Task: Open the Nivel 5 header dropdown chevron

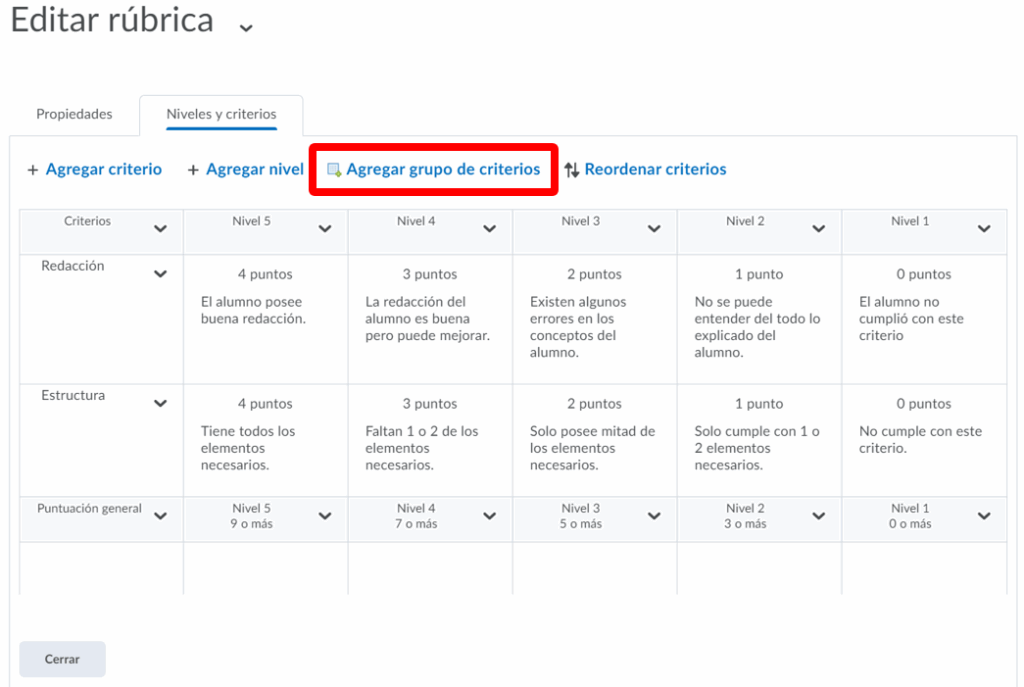Action: click(325, 229)
